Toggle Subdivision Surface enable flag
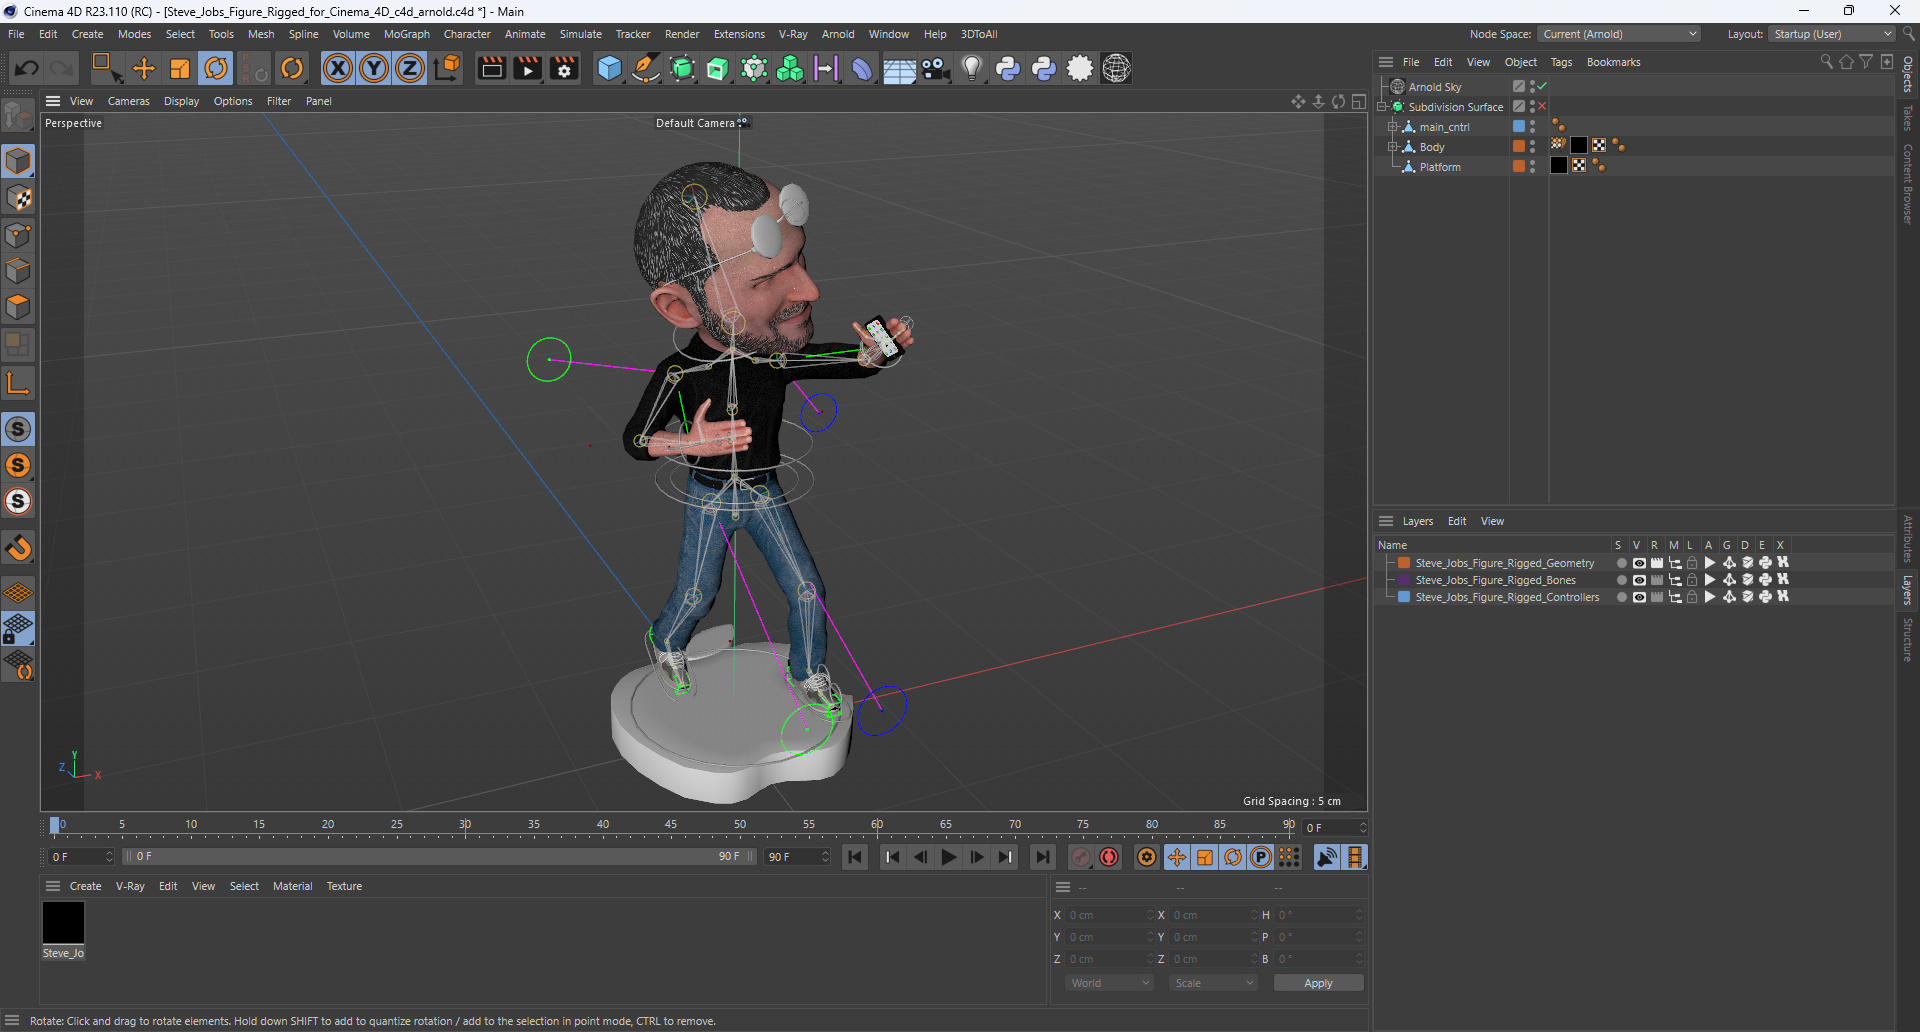 coord(1542,106)
